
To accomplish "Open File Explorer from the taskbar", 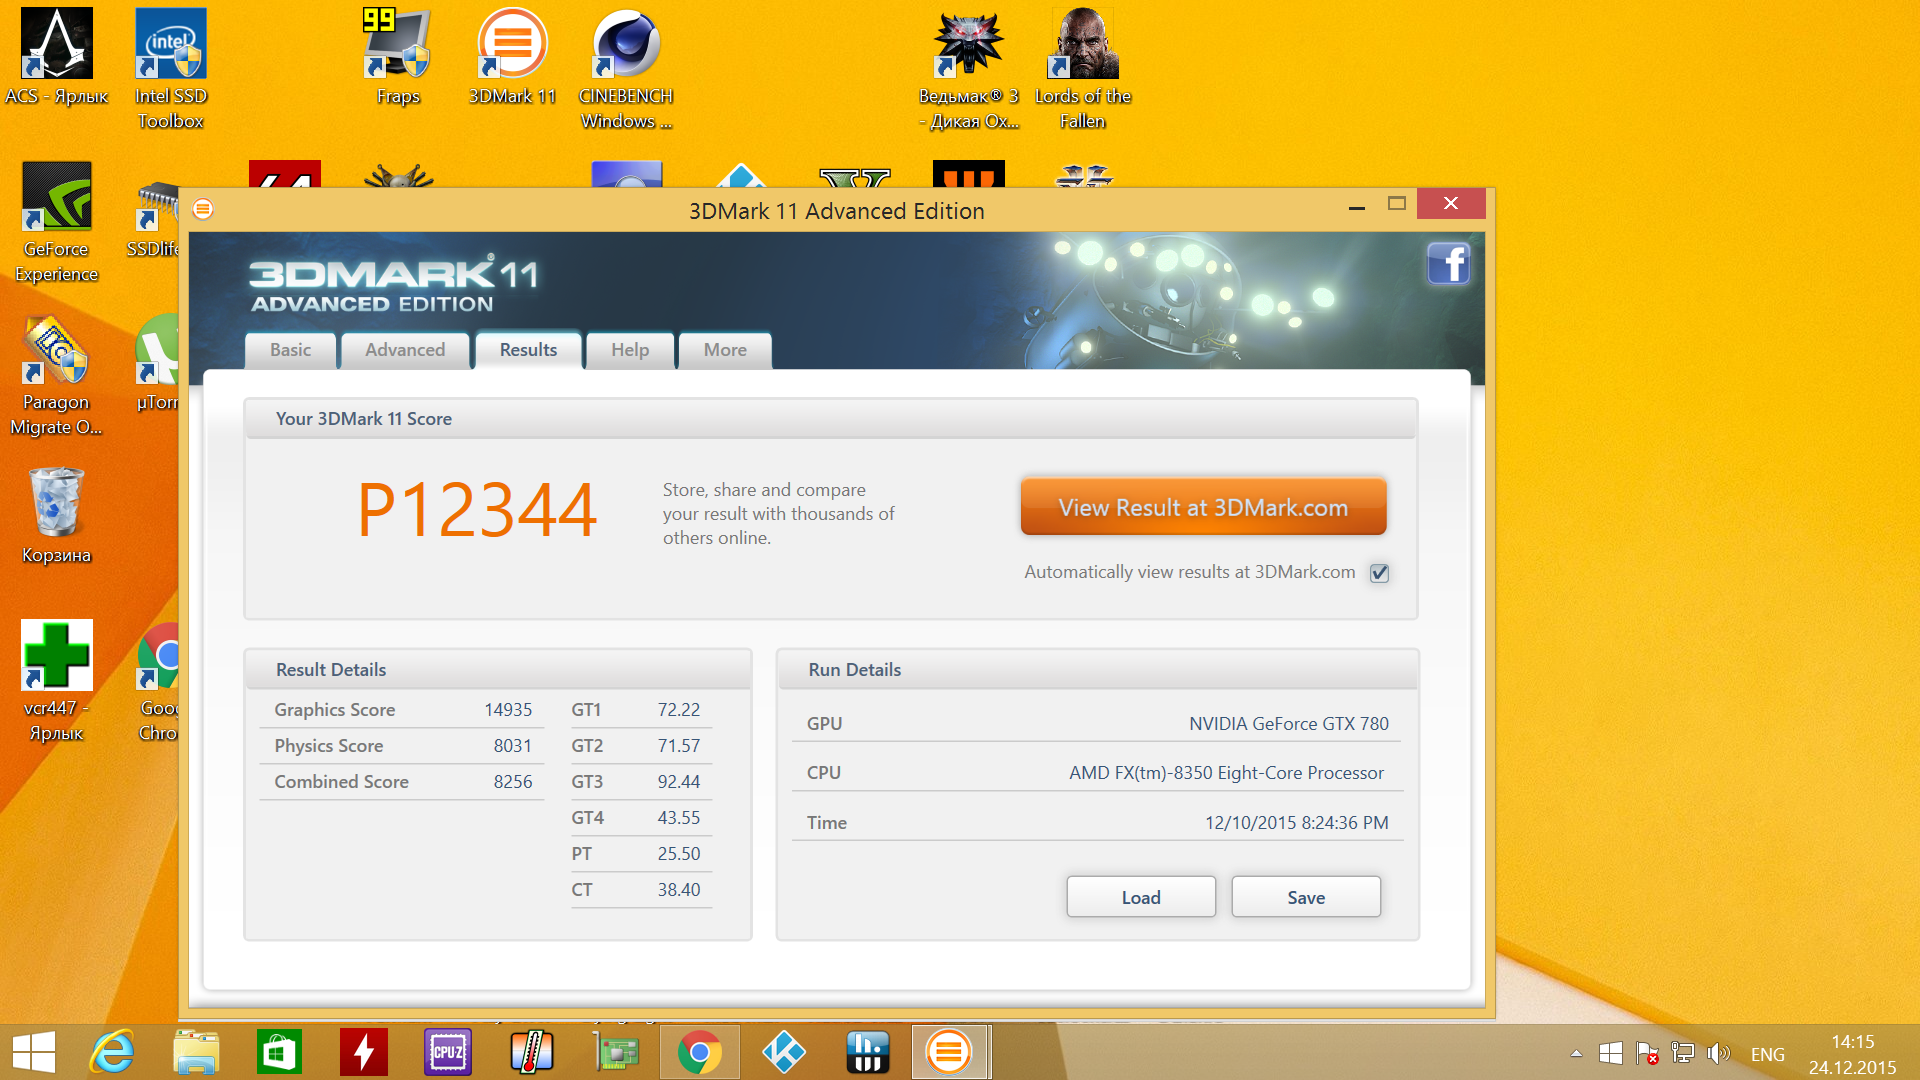I will click(196, 1052).
